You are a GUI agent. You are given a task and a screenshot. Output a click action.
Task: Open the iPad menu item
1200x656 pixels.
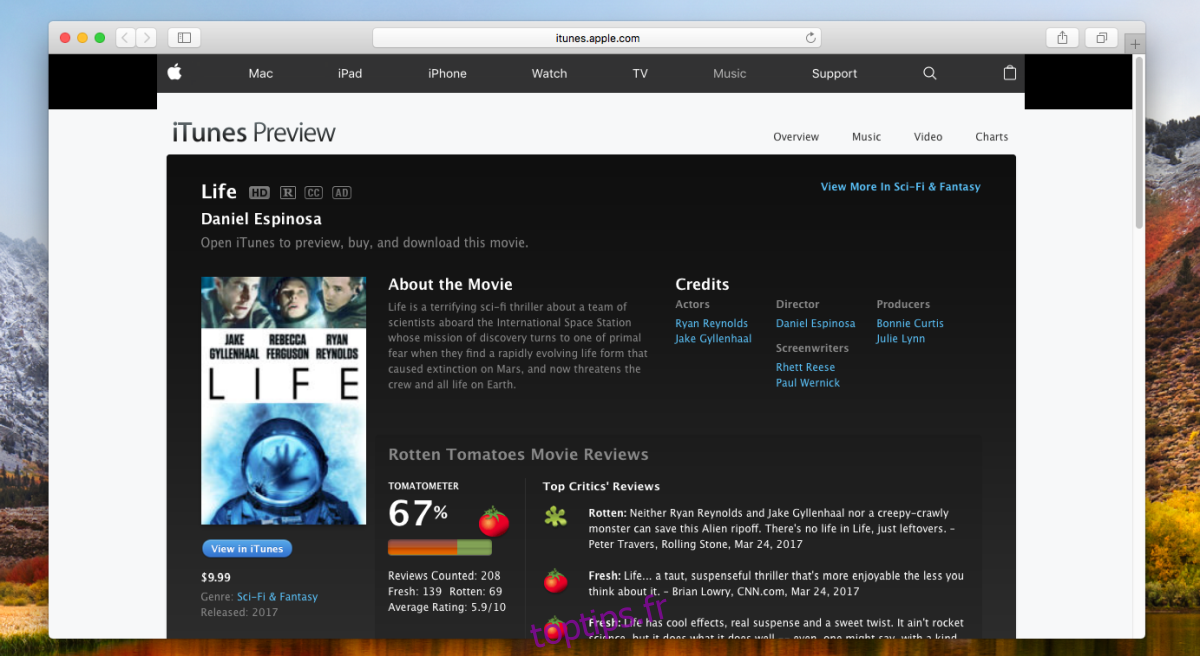[x=350, y=73]
